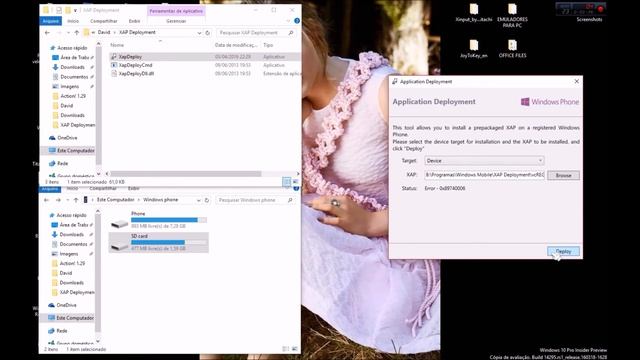
Task: Open Compartilhar ribbon tab in top explorer
Action: pos(104,21)
